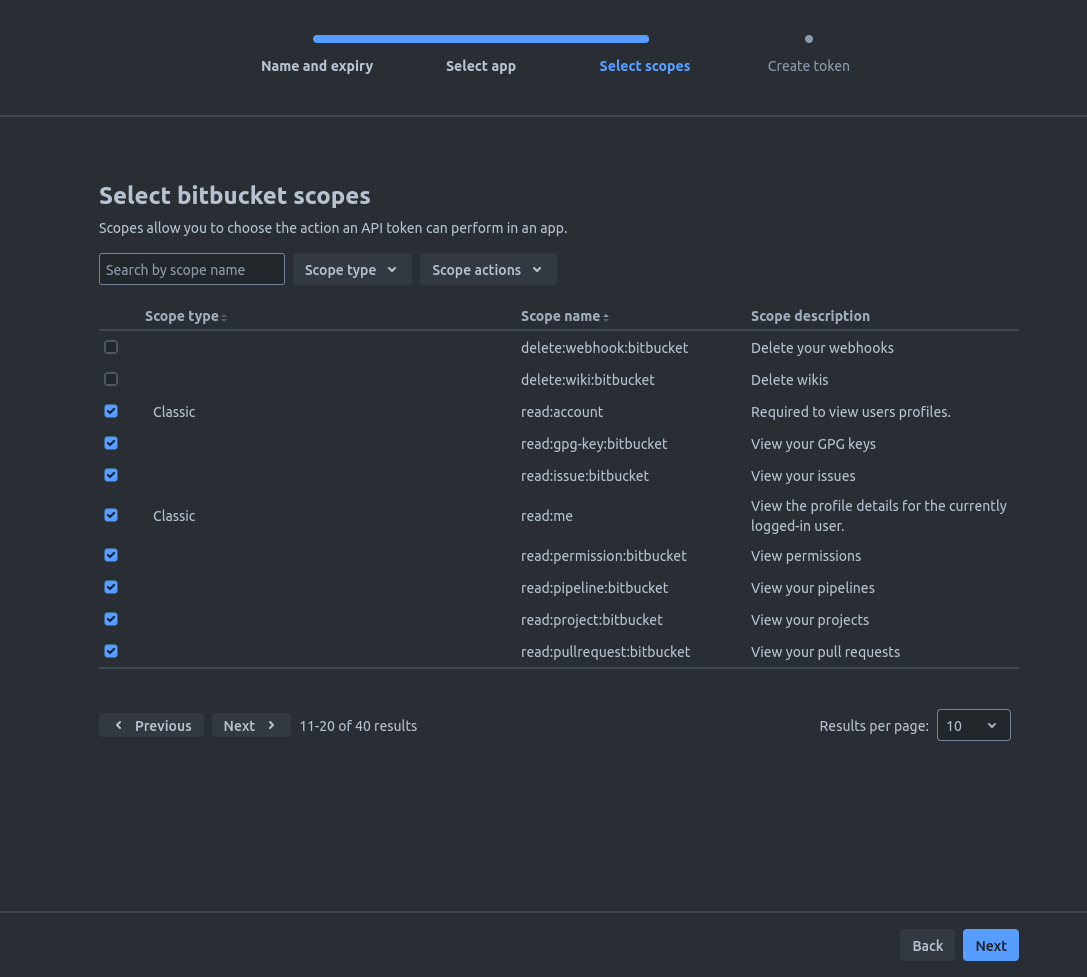The image size is (1087, 977).
Task: Select the Select scopes step
Action: [645, 66]
